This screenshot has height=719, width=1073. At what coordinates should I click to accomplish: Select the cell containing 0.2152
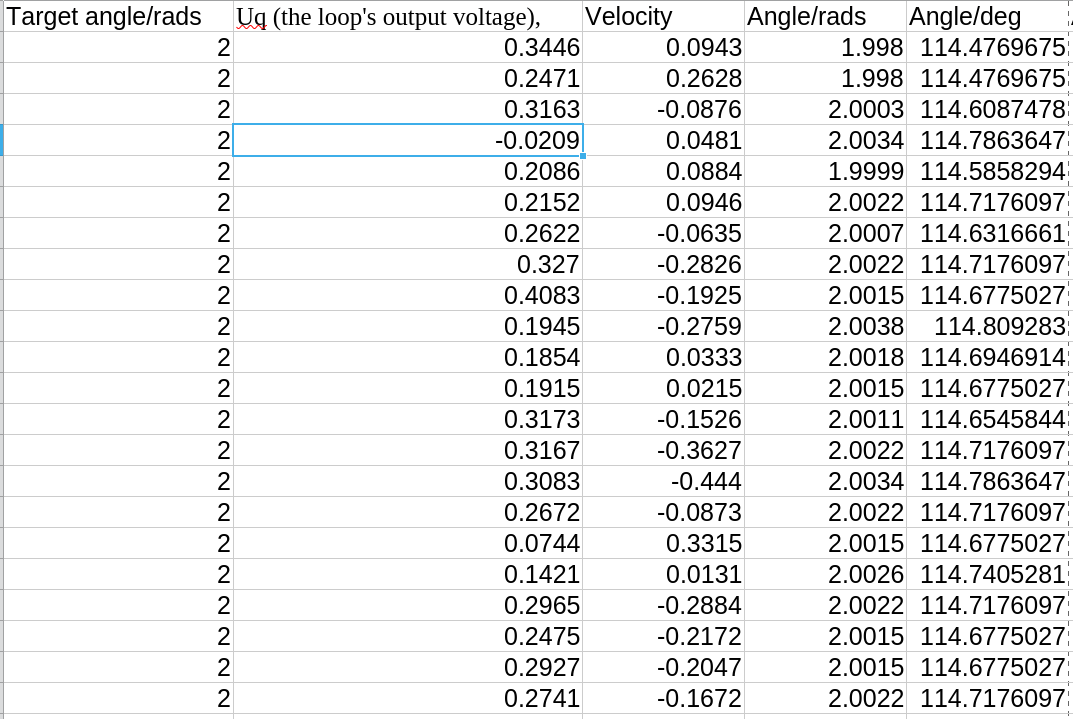pos(408,202)
